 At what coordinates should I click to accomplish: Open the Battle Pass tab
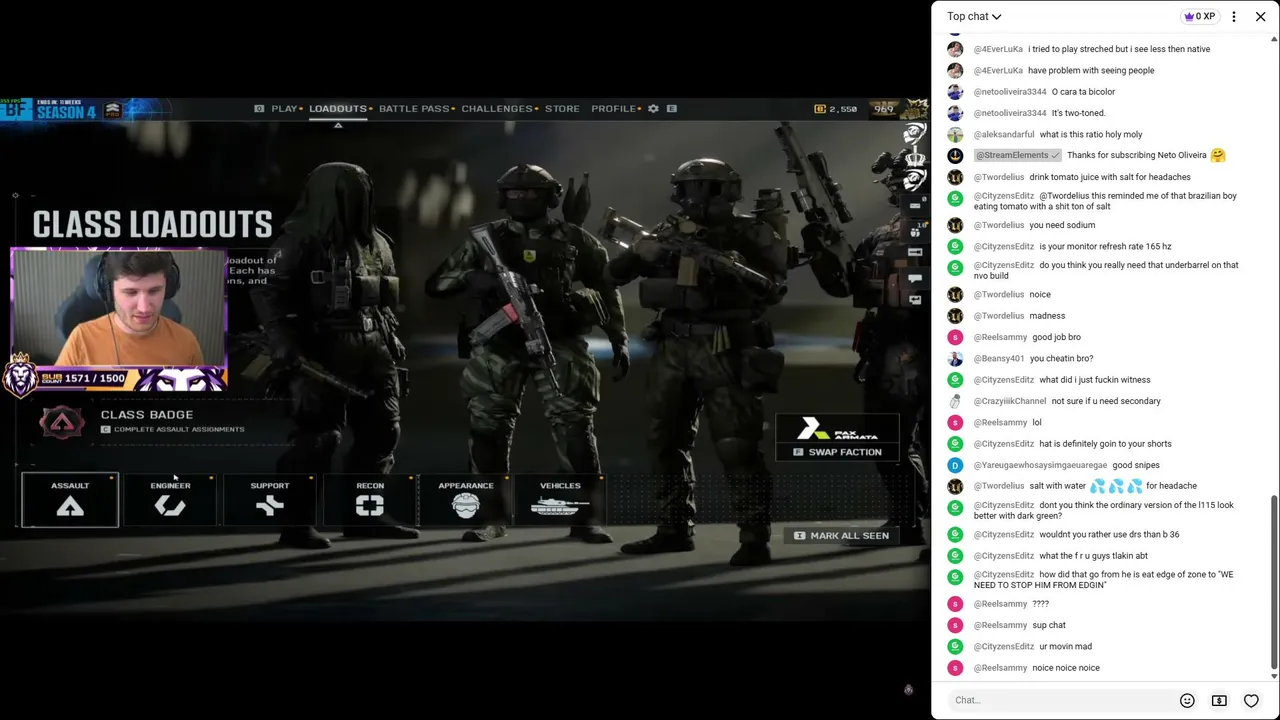point(414,108)
